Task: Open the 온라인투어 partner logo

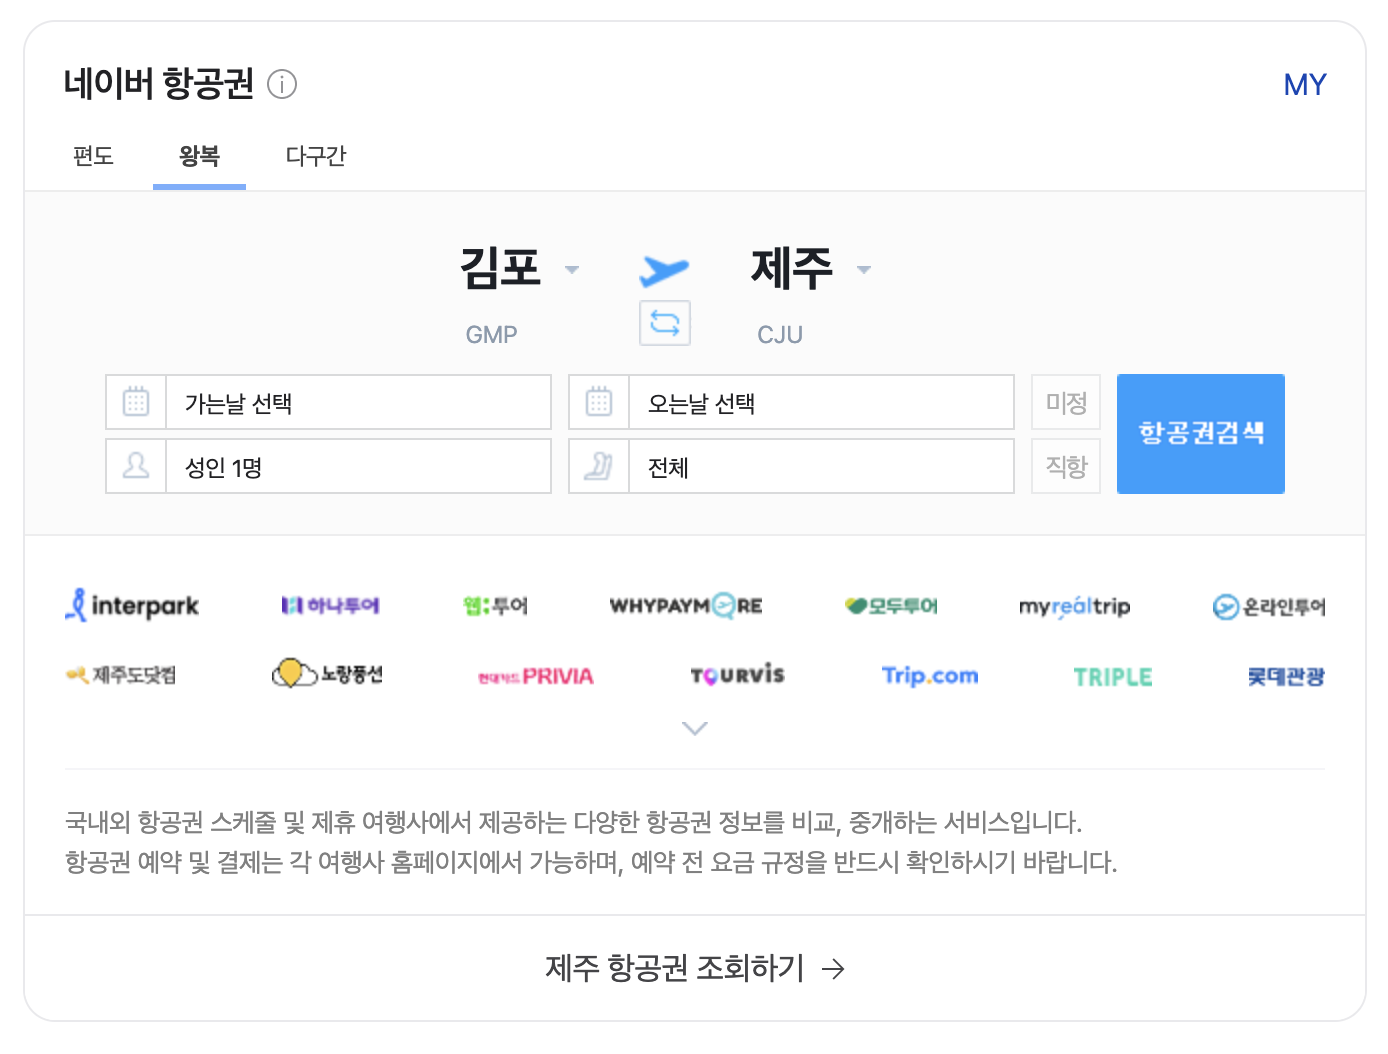Action: [1269, 606]
